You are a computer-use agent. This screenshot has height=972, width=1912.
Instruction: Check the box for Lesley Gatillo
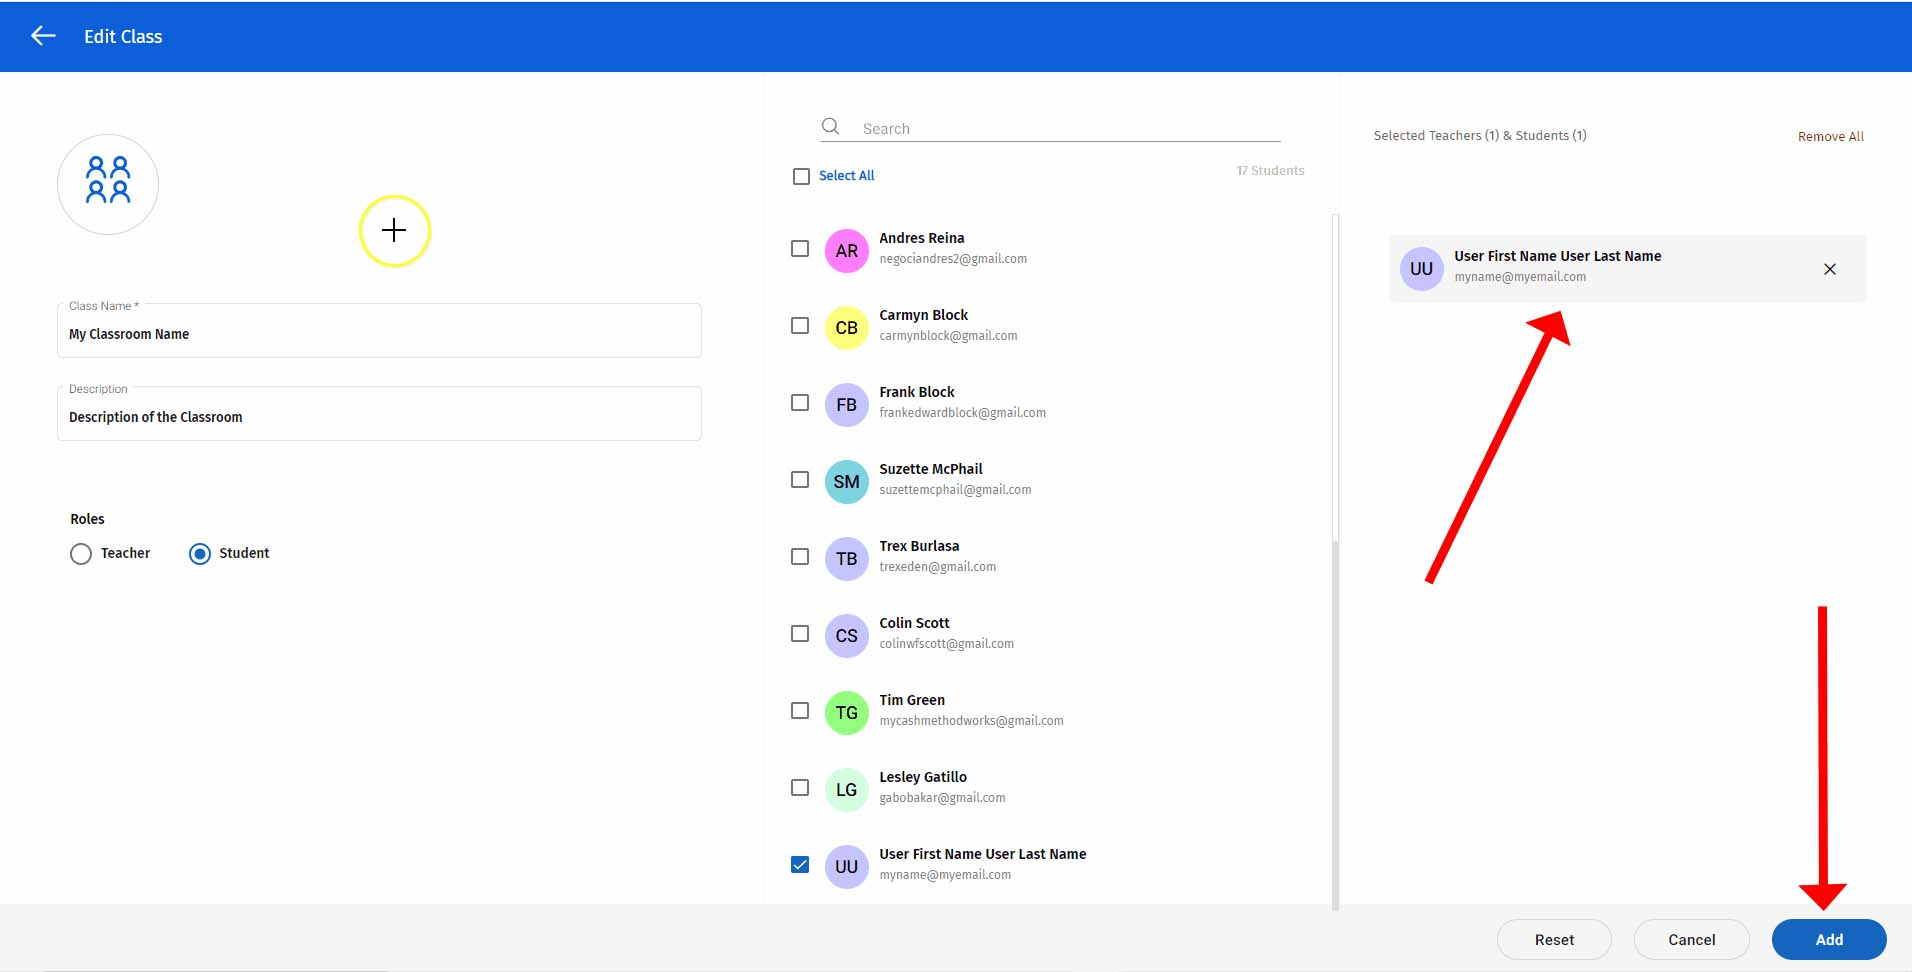(800, 787)
